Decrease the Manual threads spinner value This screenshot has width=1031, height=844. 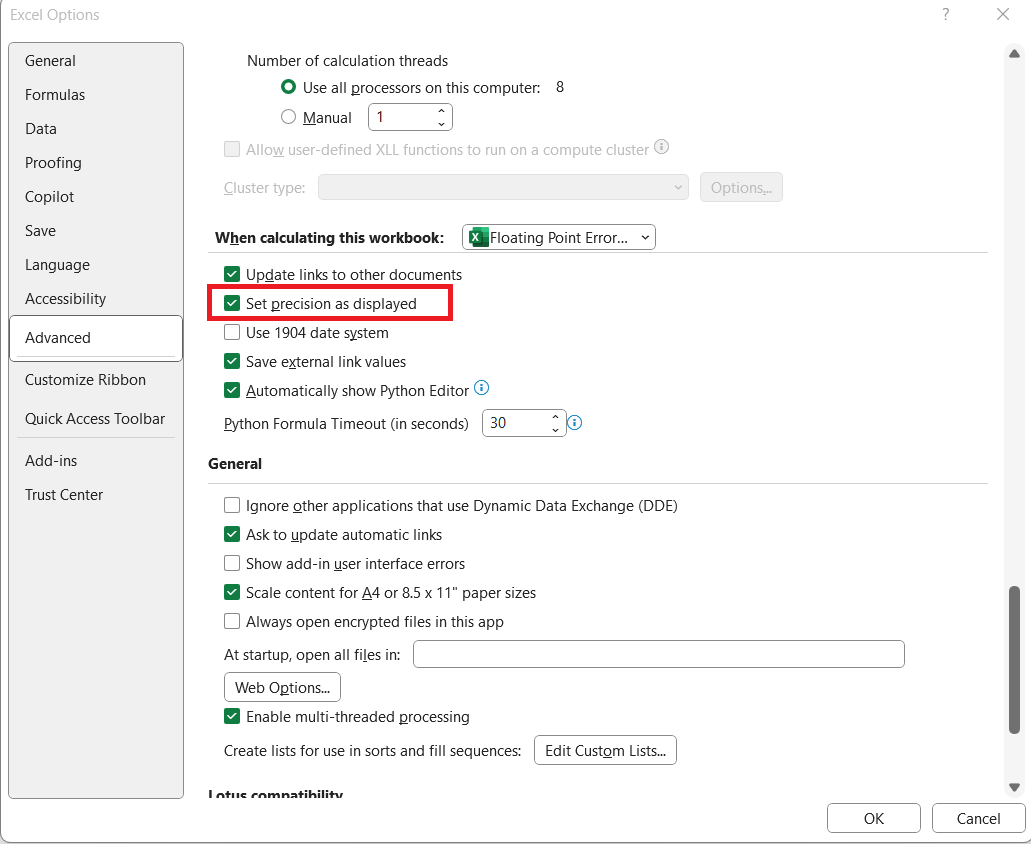(441, 124)
